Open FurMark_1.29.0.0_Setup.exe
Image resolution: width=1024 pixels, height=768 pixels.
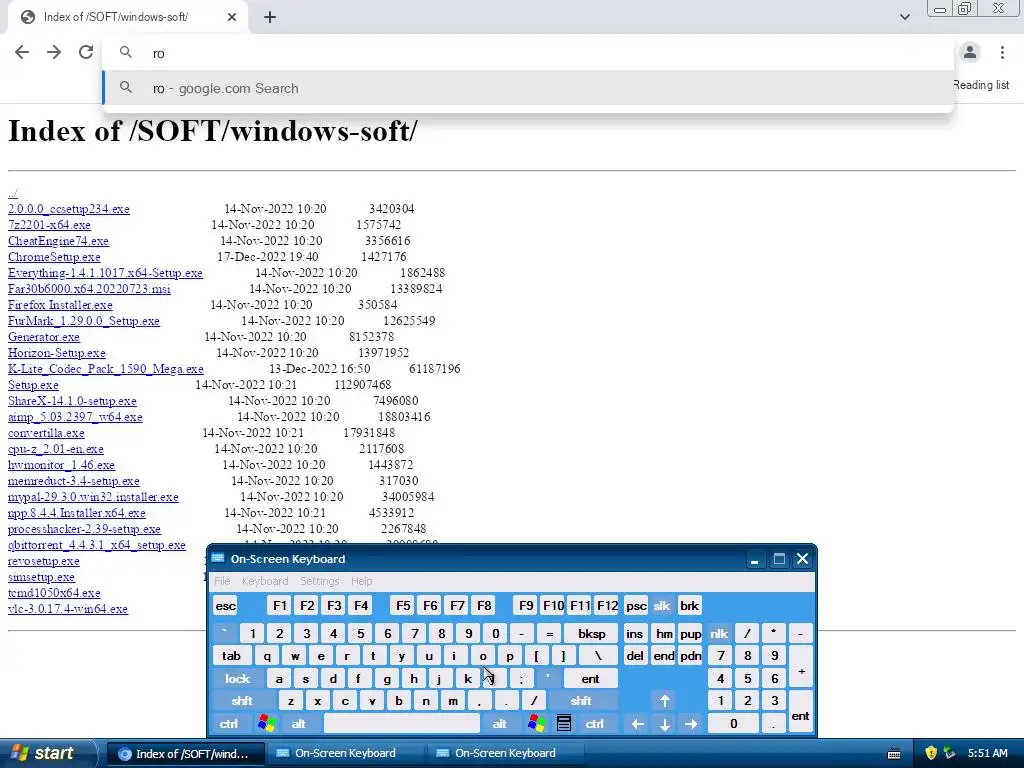(x=84, y=321)
